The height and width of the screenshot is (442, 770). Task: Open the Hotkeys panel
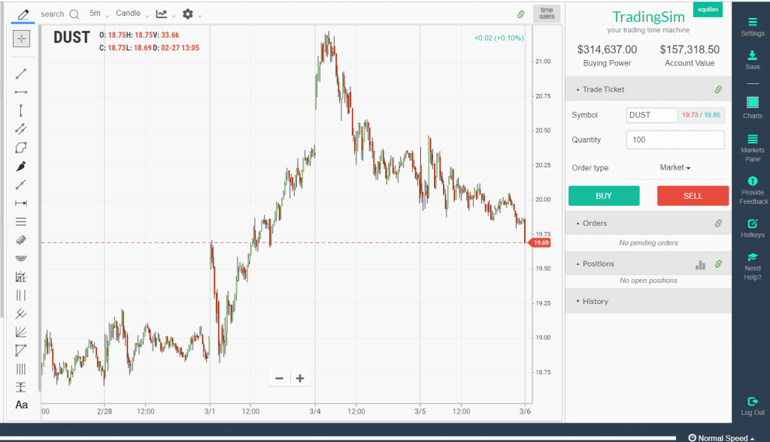click(x=752, y=227)
